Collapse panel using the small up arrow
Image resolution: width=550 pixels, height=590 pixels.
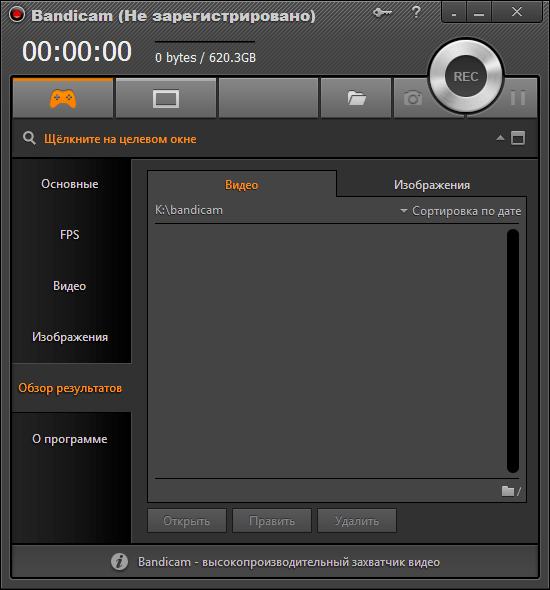[x=500, y=138]
